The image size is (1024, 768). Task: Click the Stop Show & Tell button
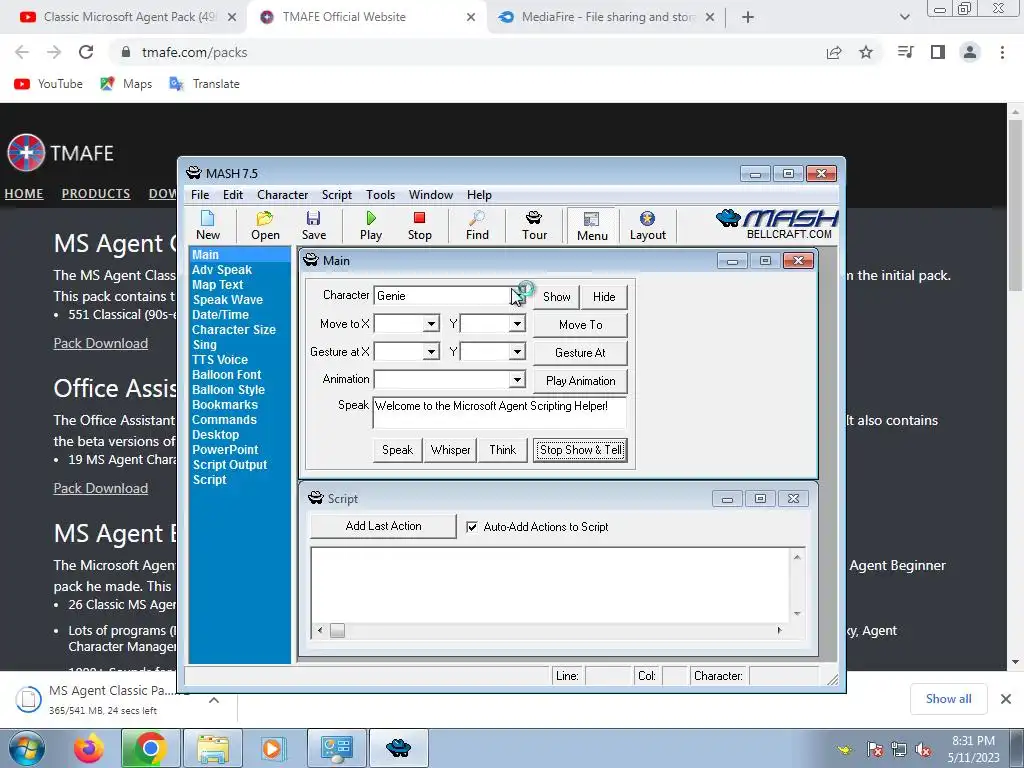click(581, 450)
